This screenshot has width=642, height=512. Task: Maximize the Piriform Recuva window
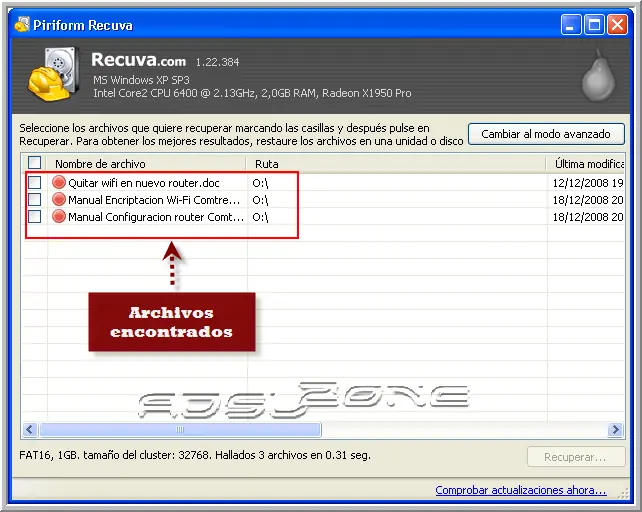[x=594, y=25]
